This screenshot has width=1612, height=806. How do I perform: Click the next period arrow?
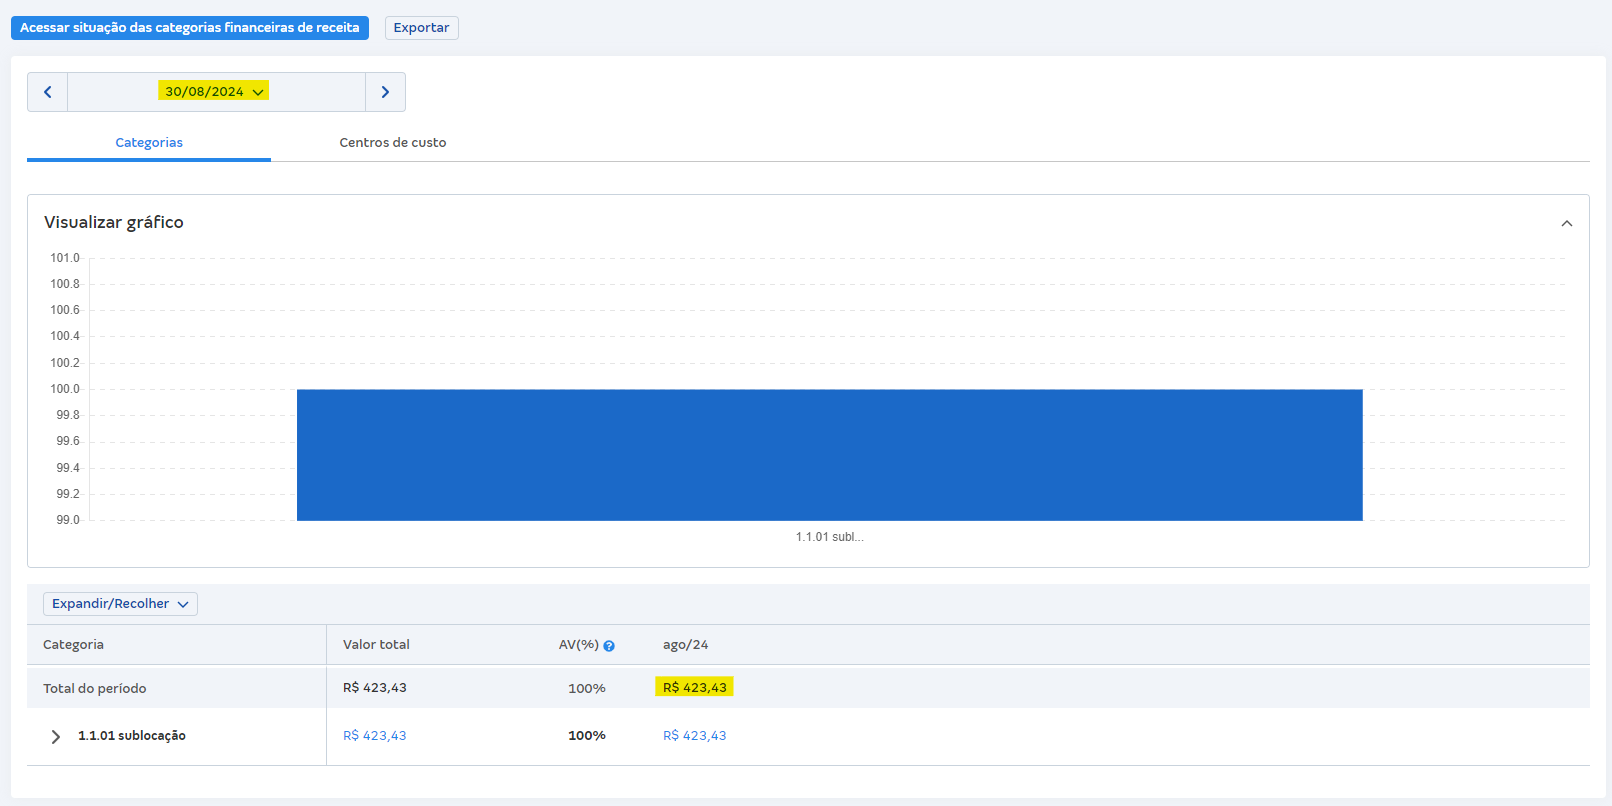(x=385, y=92)
